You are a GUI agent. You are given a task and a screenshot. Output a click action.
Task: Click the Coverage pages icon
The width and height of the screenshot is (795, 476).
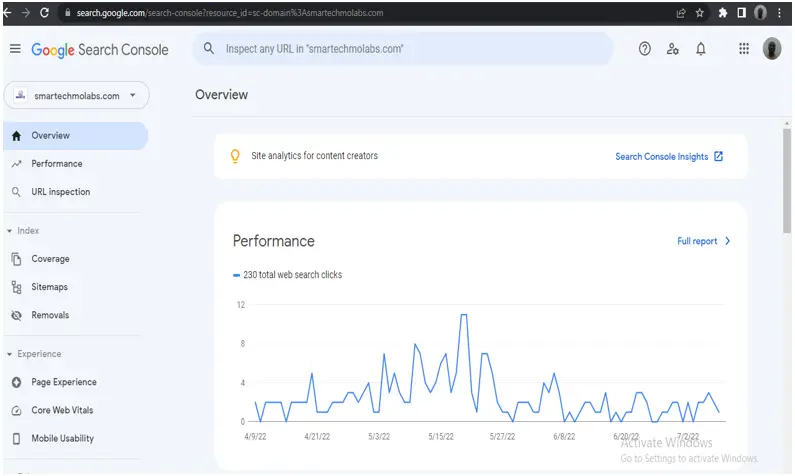coord(16,259)
